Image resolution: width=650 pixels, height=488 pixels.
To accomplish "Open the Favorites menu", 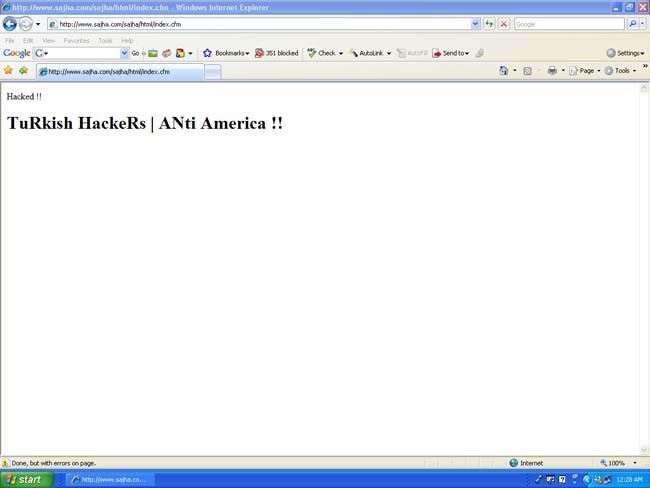I will 76,41.
